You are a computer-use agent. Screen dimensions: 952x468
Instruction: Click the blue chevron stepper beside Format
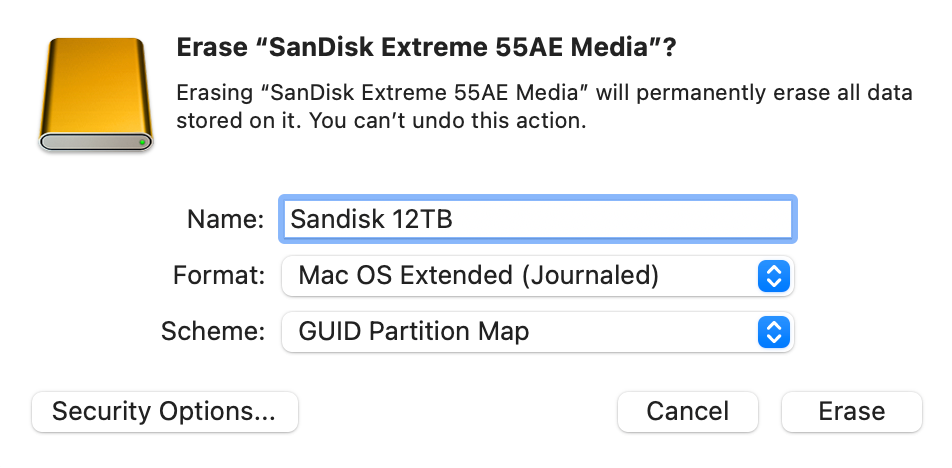[774, 276]
